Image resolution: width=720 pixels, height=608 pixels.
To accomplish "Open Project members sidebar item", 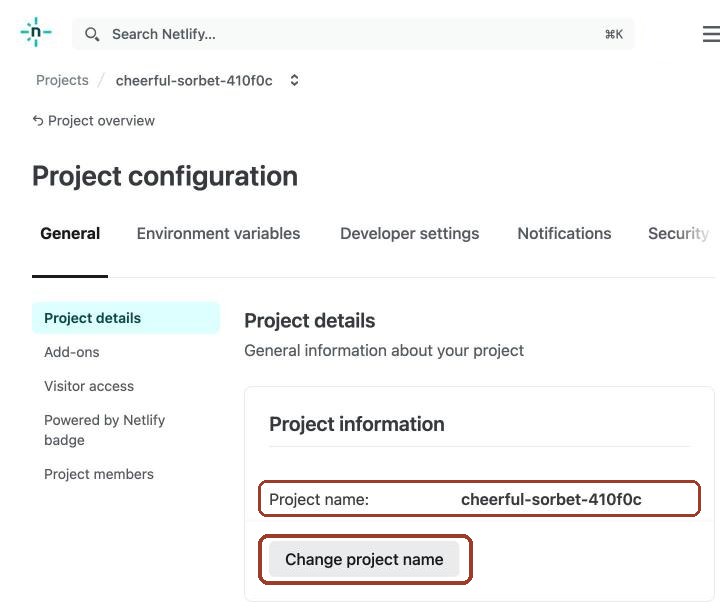I will (x=99, y=474).
